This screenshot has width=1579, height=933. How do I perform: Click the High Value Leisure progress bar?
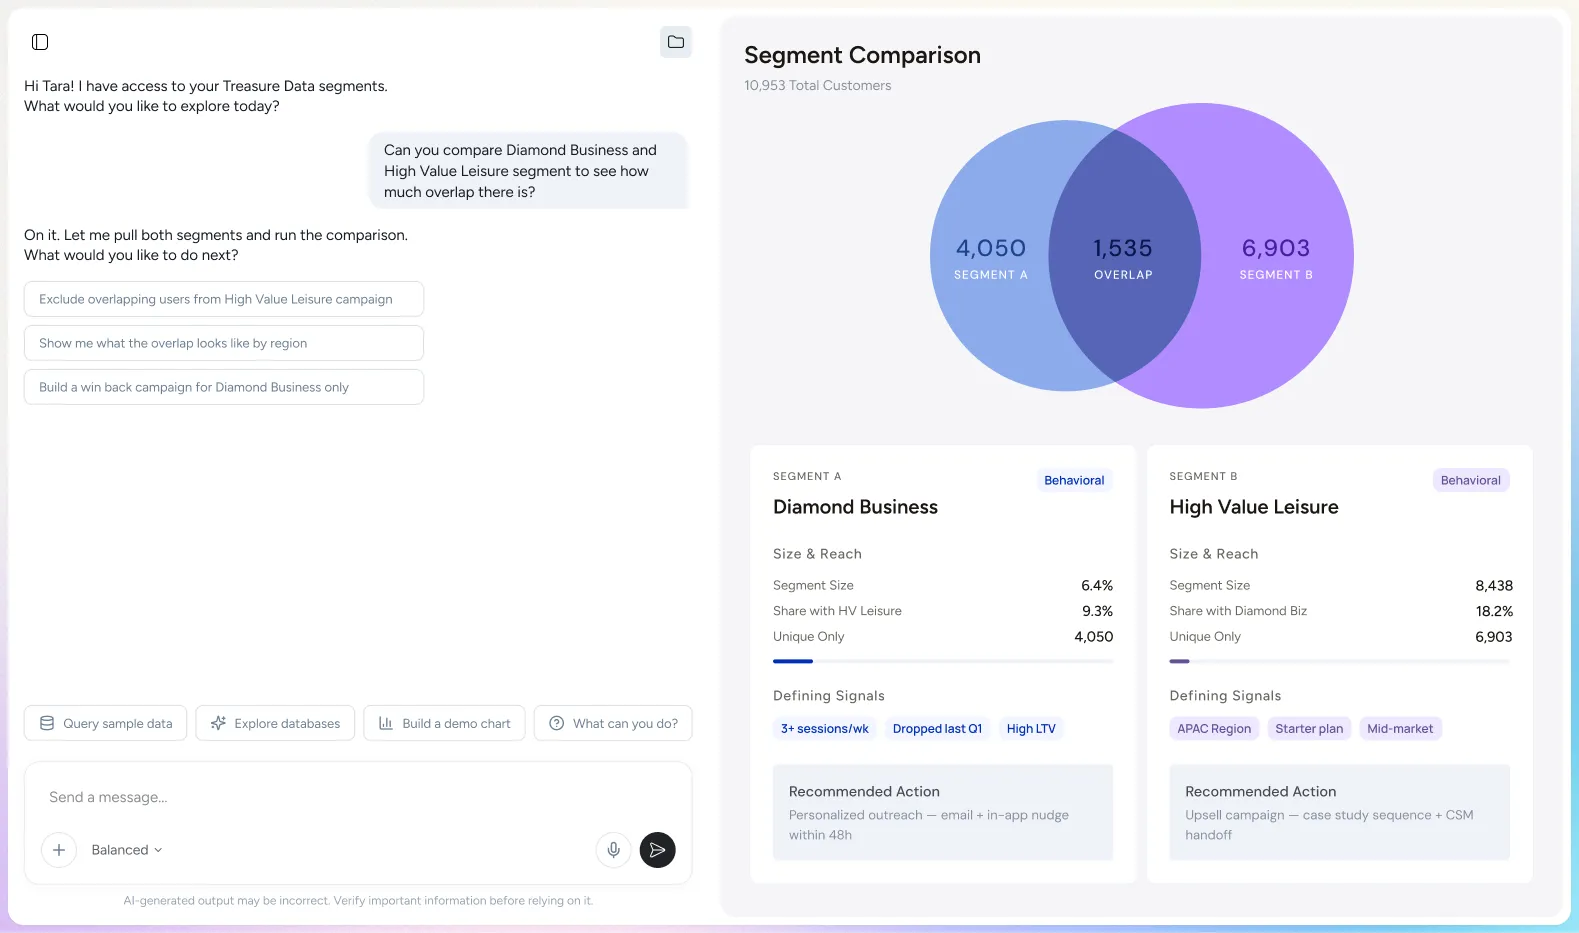(x=1339, y=661)
